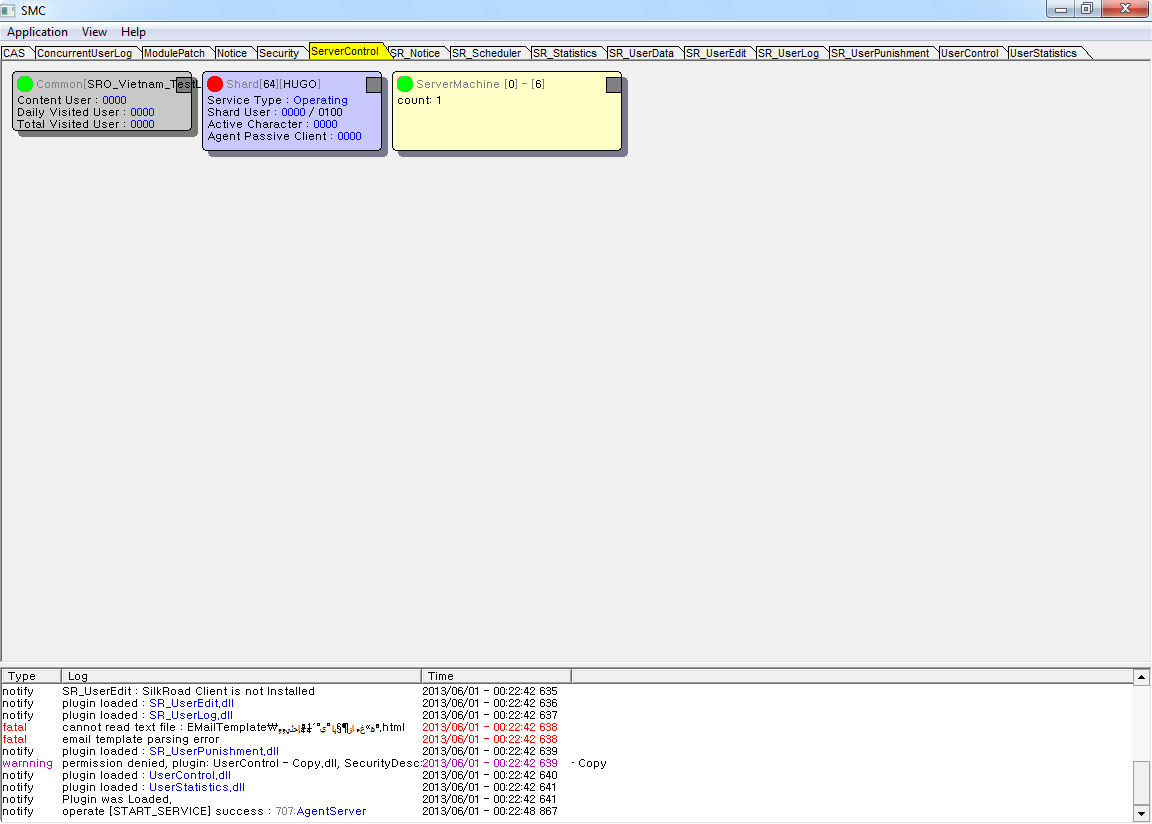1152x824 pixels.
Task: Click gray square button on ServerMachine card
Action: tap(613, 85)
